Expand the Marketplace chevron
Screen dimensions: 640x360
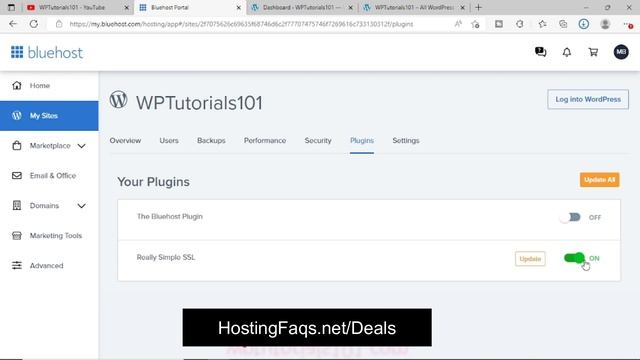[82, 146]
